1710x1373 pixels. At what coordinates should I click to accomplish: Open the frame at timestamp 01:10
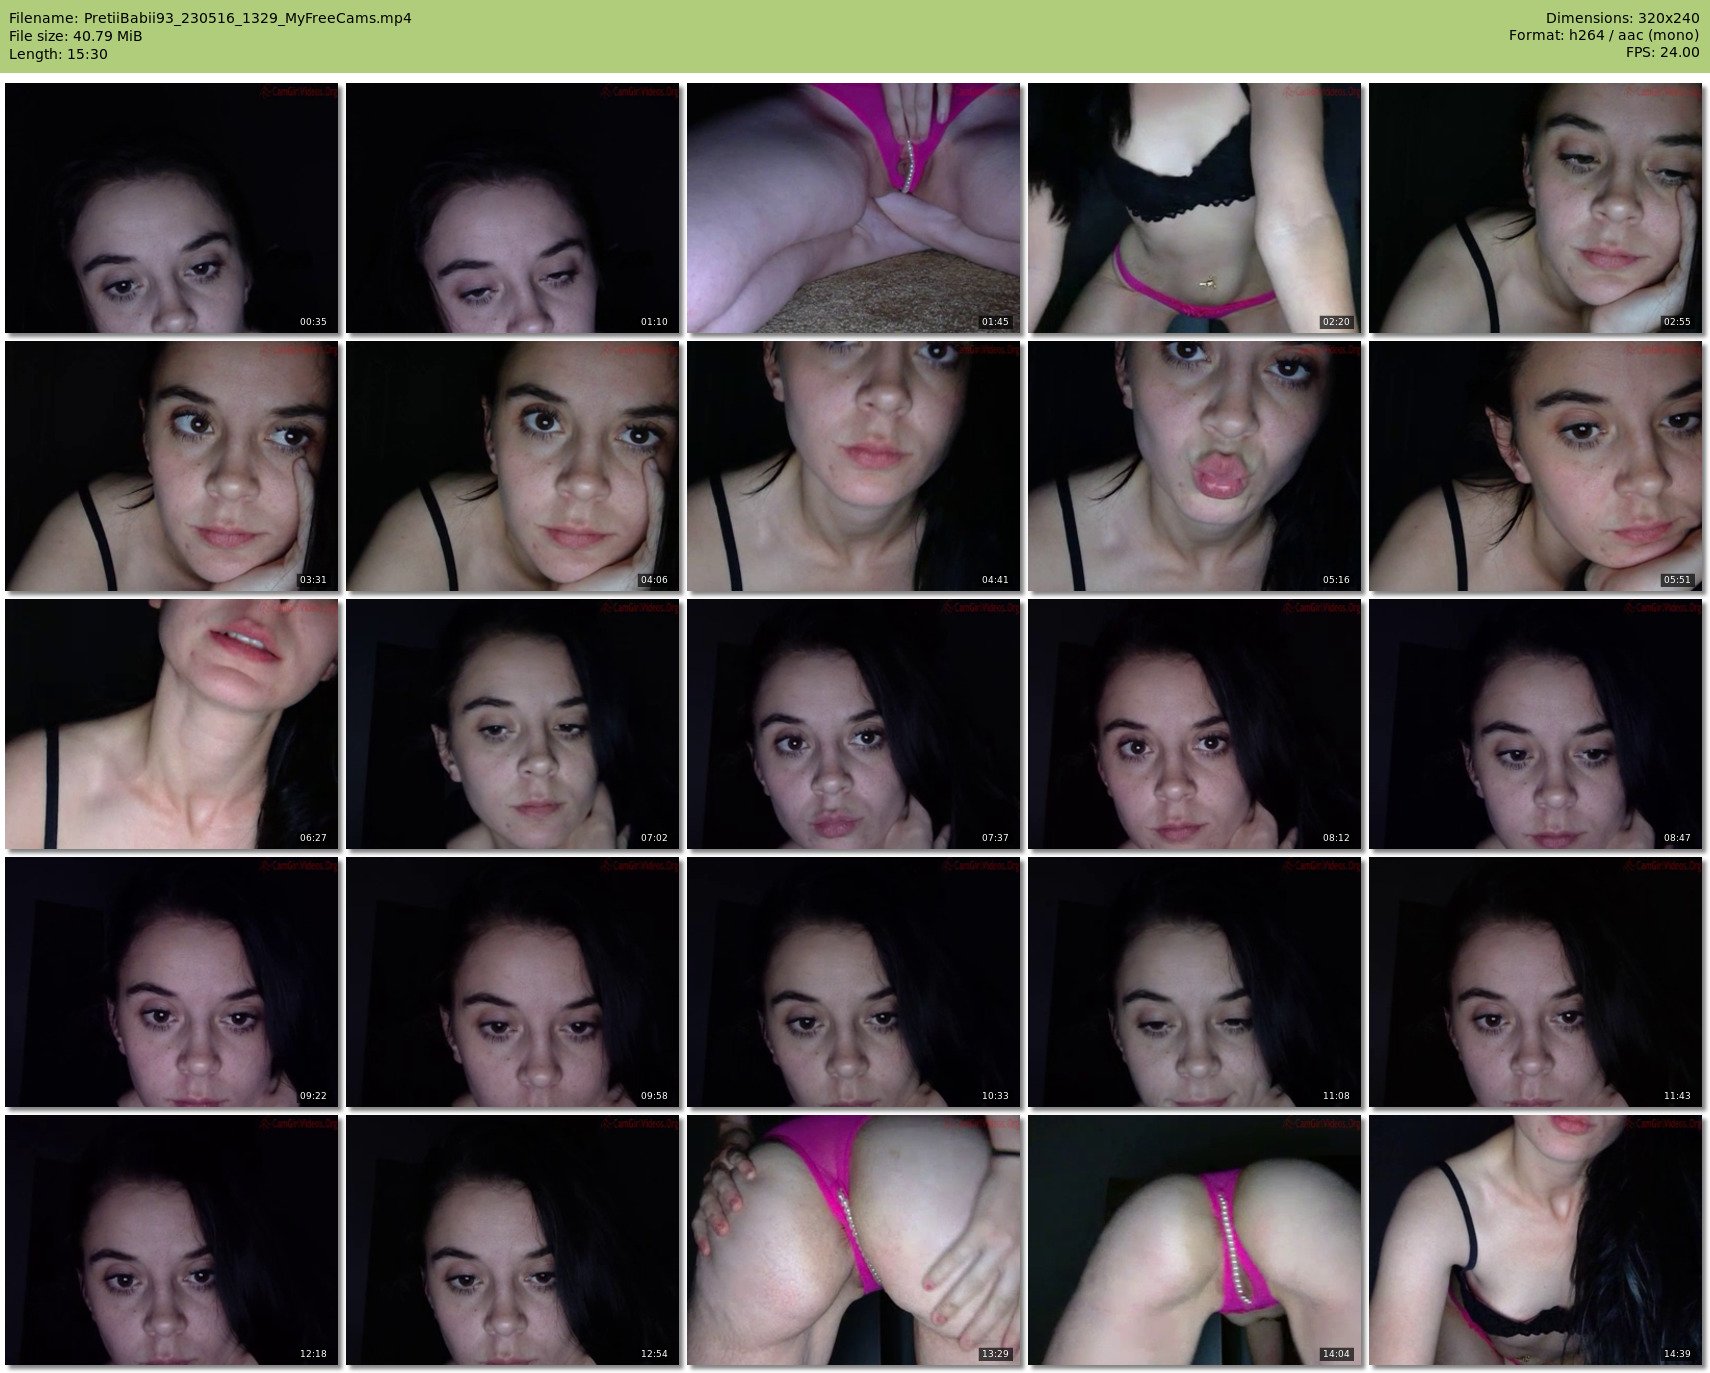tap(512, 208)
